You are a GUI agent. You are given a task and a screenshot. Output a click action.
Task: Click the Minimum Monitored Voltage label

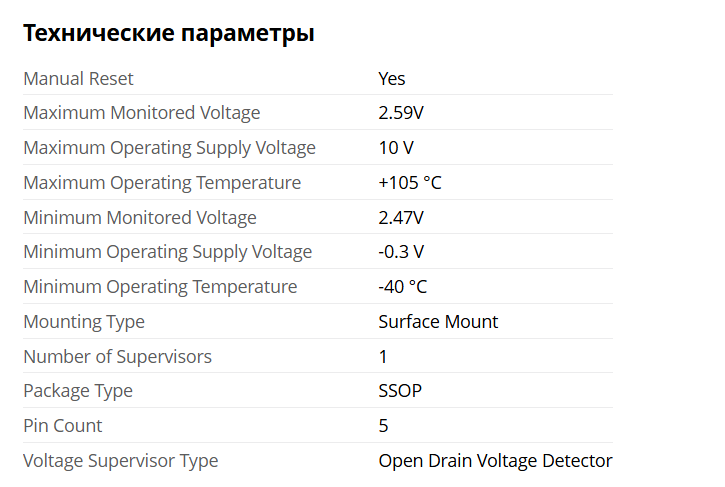(x=140, y=218)
